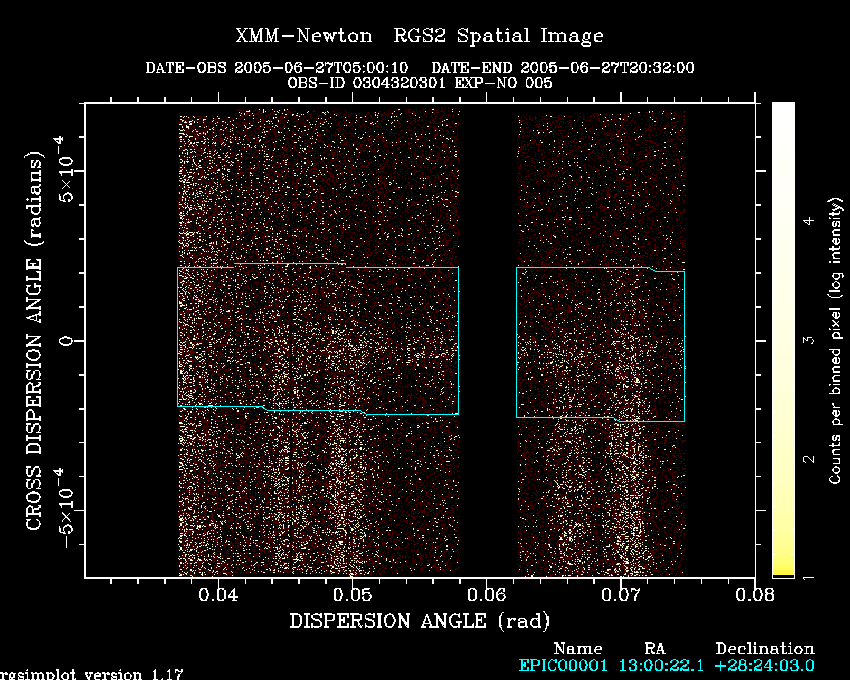Click the log intensity color bar

tap(783, 339)
